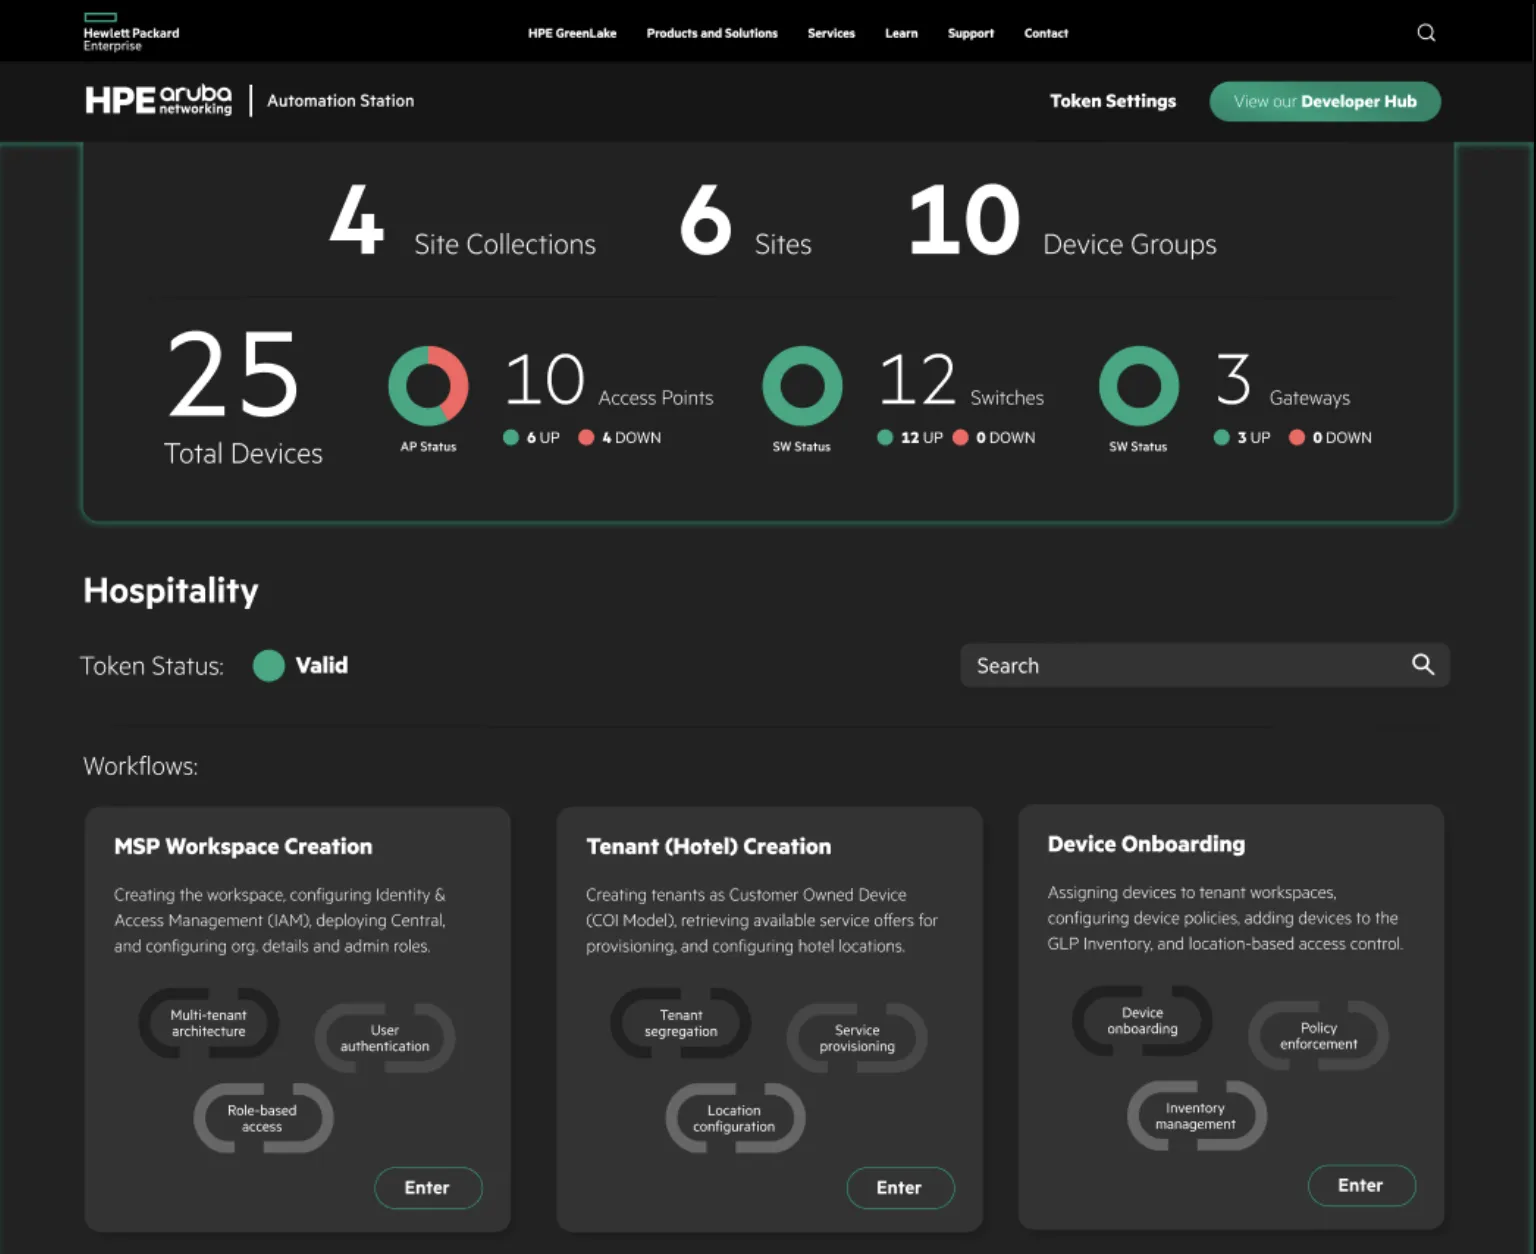1536x1254 pixels.
Task: Select Support in the top navigation
Action: tap(970, 33)
